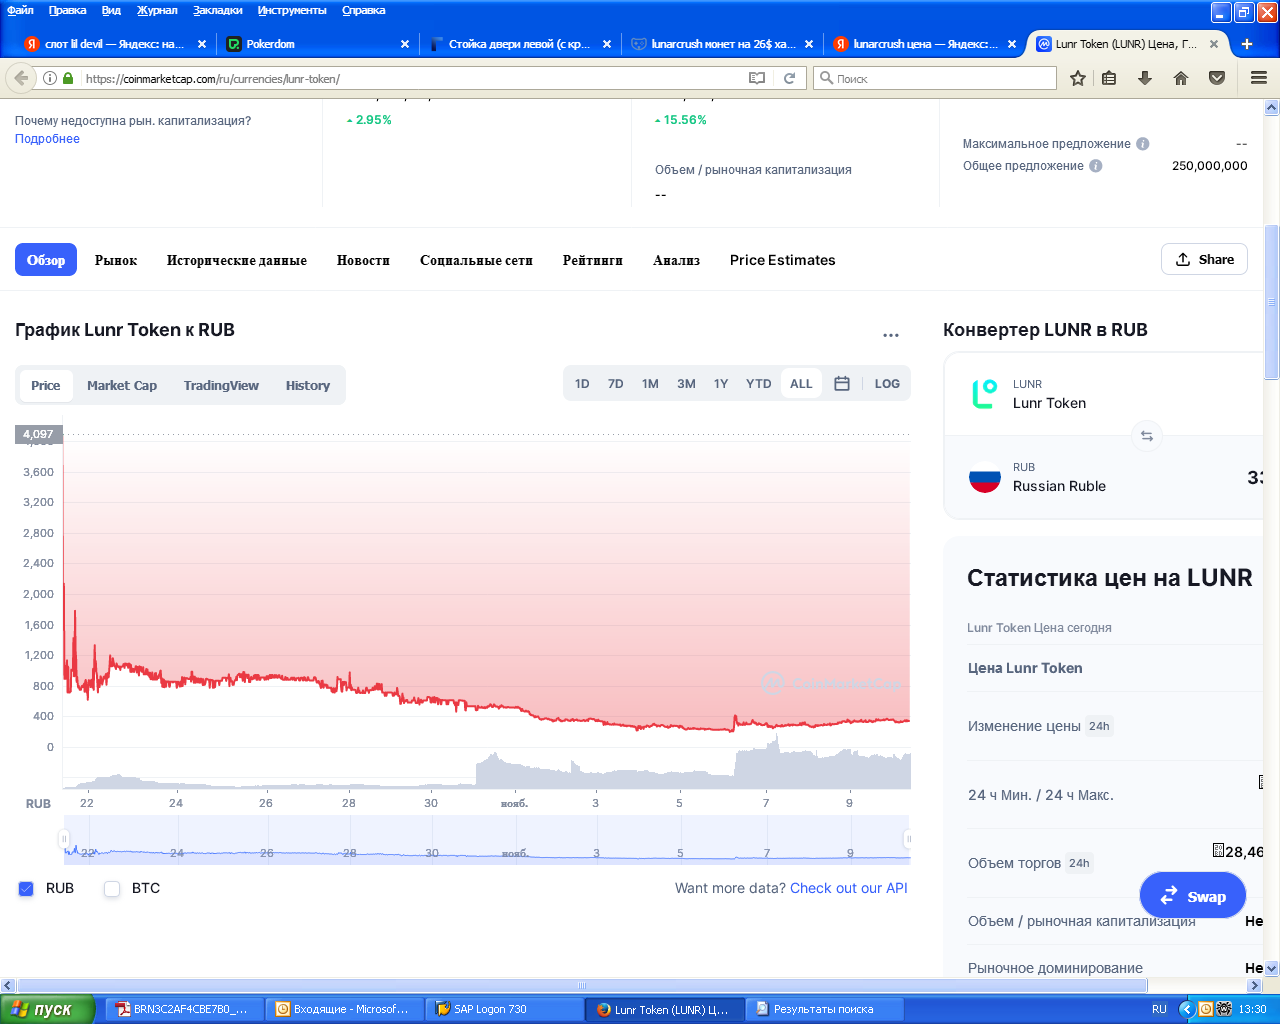Select the 1D chart range
This screenshot has width=1280, height=1024.
[582, 384]
